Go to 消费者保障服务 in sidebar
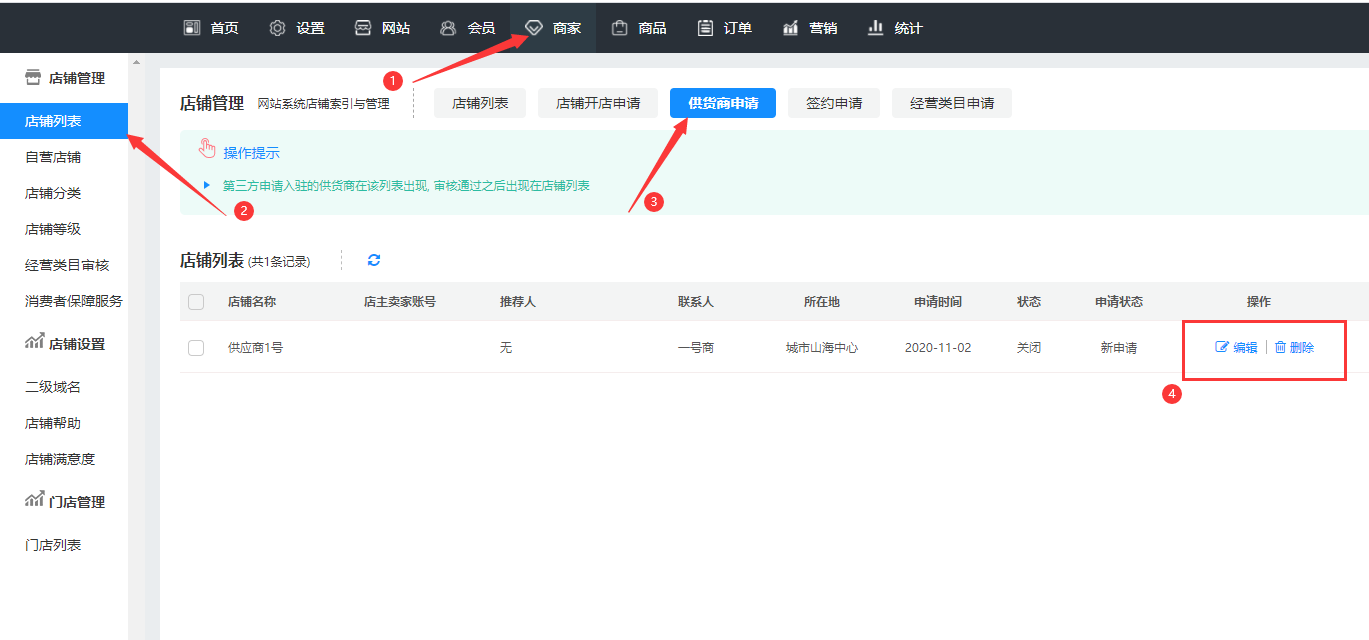This screenshot has height=640, width=1369. [x=74, y=301]
